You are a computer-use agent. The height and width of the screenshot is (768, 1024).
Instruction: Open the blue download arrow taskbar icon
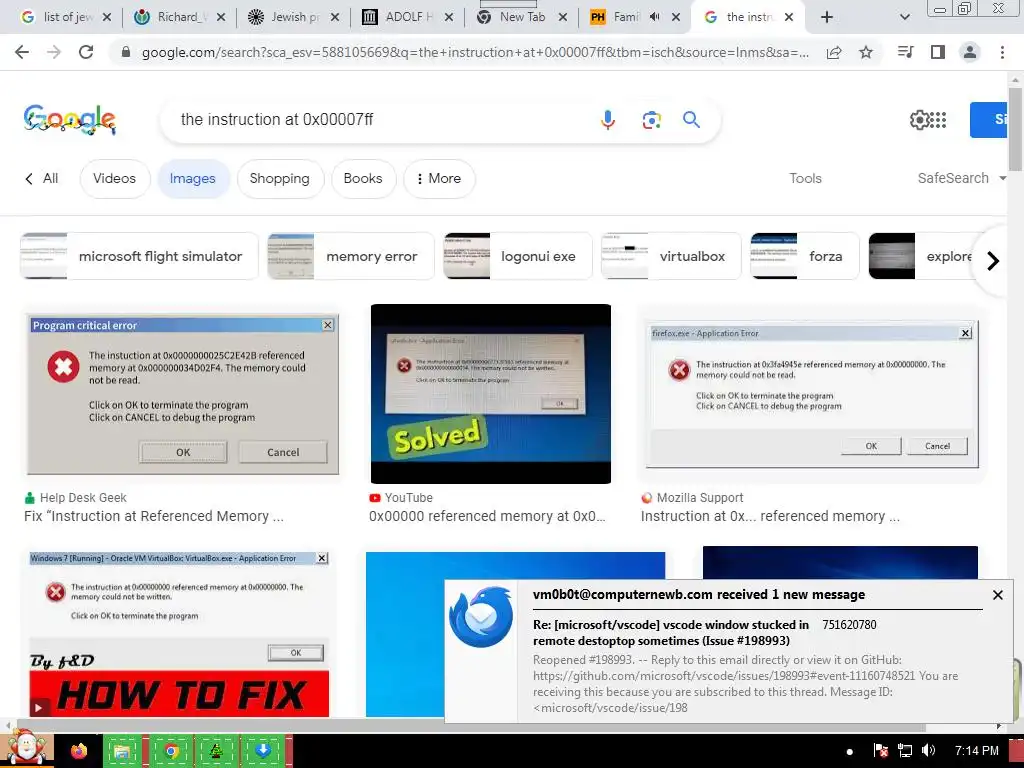[263, 751]
